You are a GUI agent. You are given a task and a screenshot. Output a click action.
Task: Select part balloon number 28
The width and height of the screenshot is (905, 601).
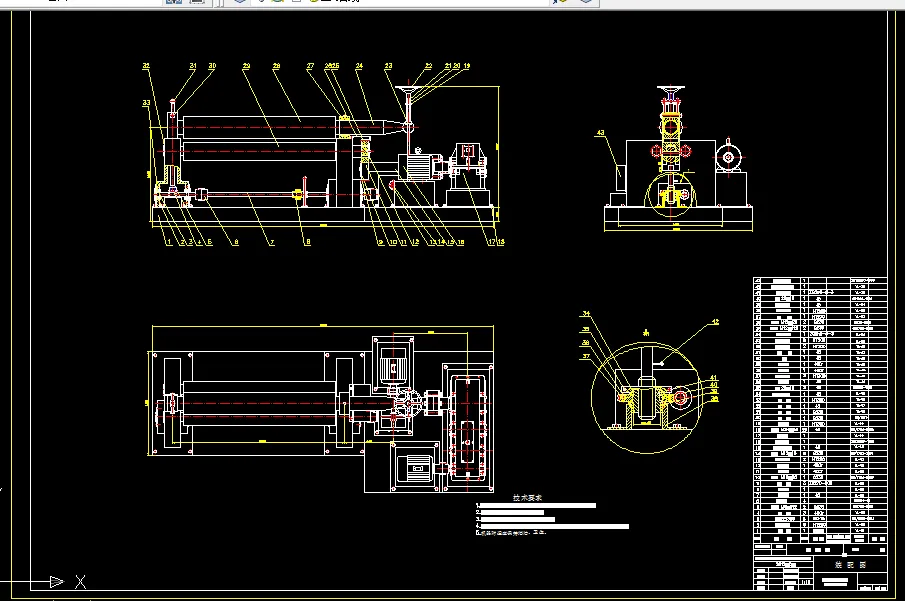tap(276, 66)
